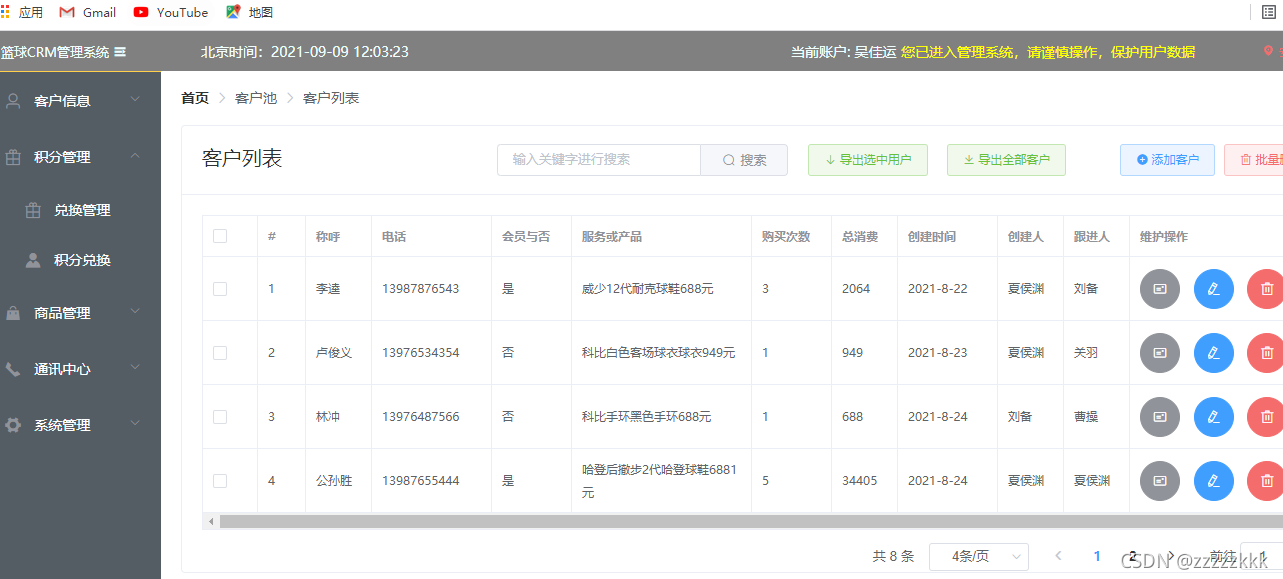
Task: Click the gift icon beside 兑换管理
Action: (33, 210)
